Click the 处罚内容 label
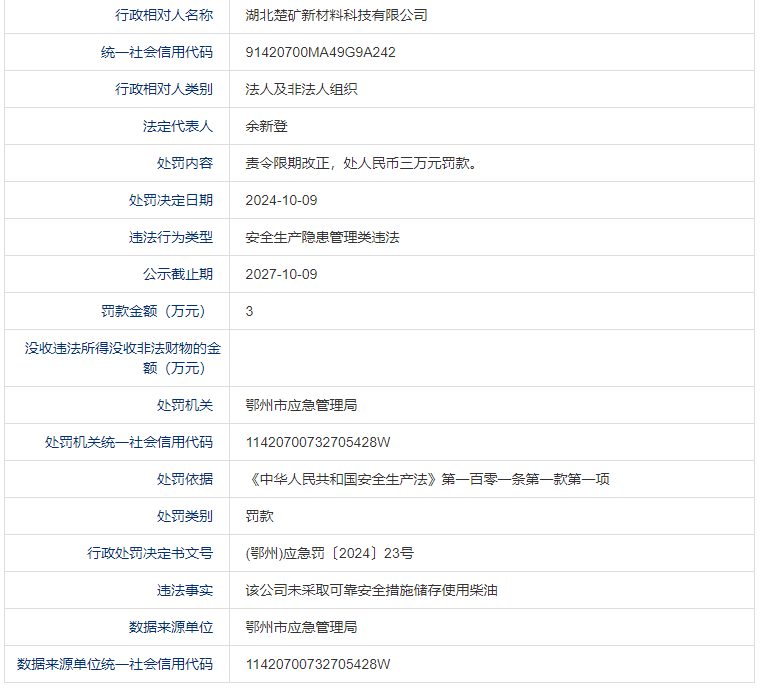The image size is (768, 689). click(x=185, y=163)
